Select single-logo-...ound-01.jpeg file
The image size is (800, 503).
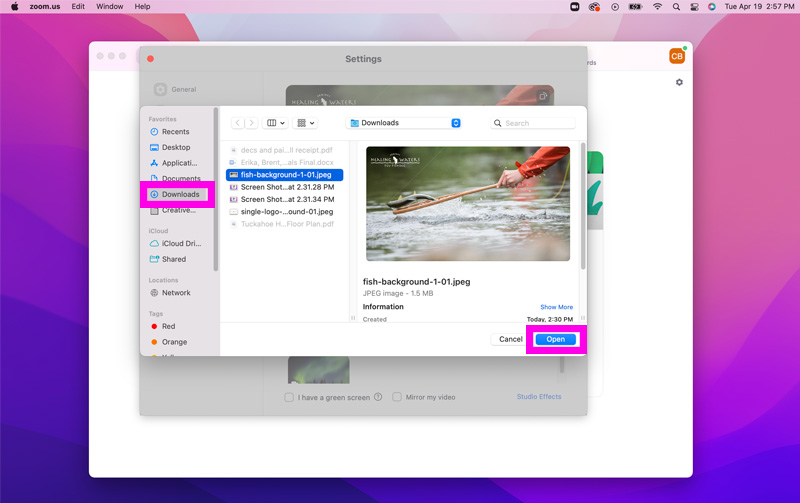[285, 212]
